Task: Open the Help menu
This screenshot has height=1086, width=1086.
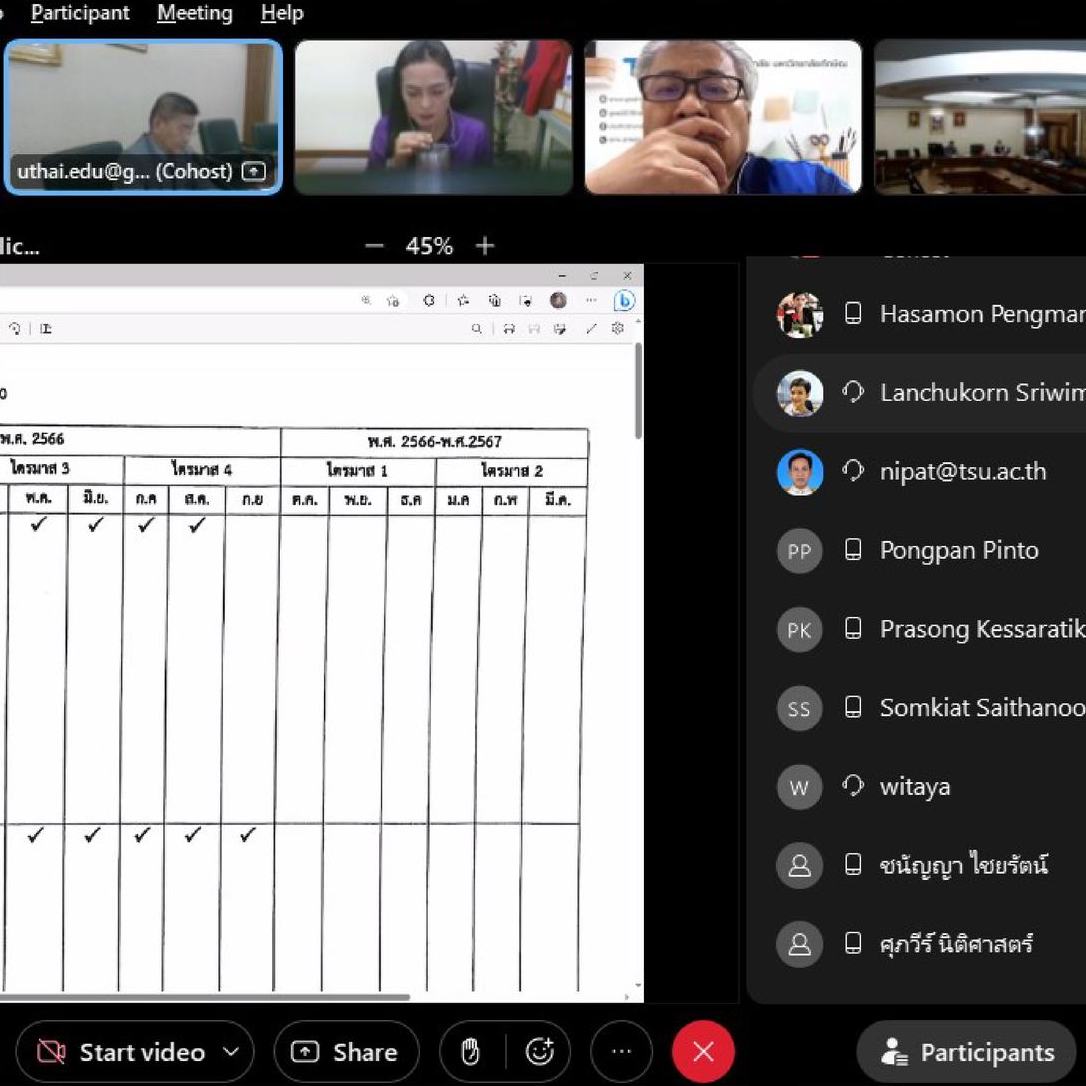Action: pos(282,12)
